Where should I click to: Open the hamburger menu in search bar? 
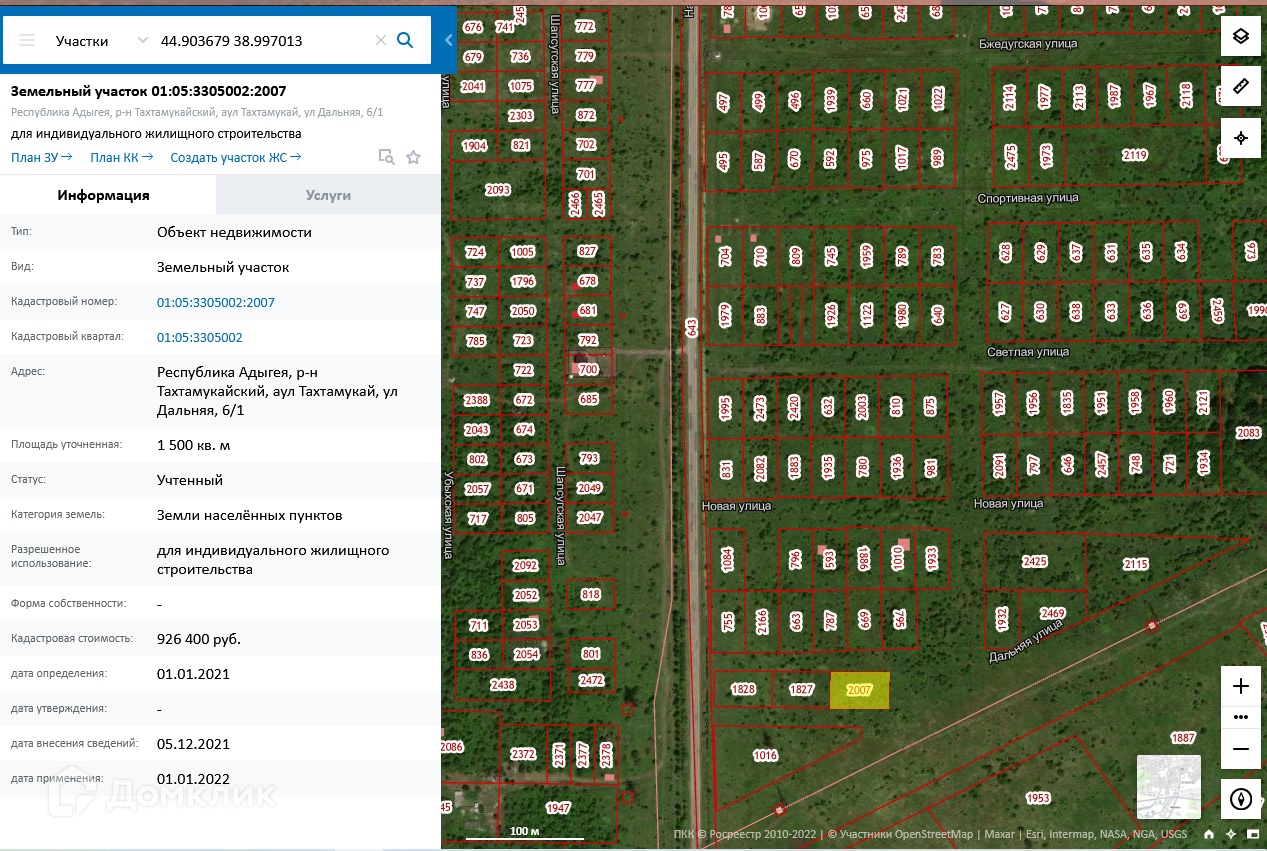pyautogui.click(x=27, y=40)
